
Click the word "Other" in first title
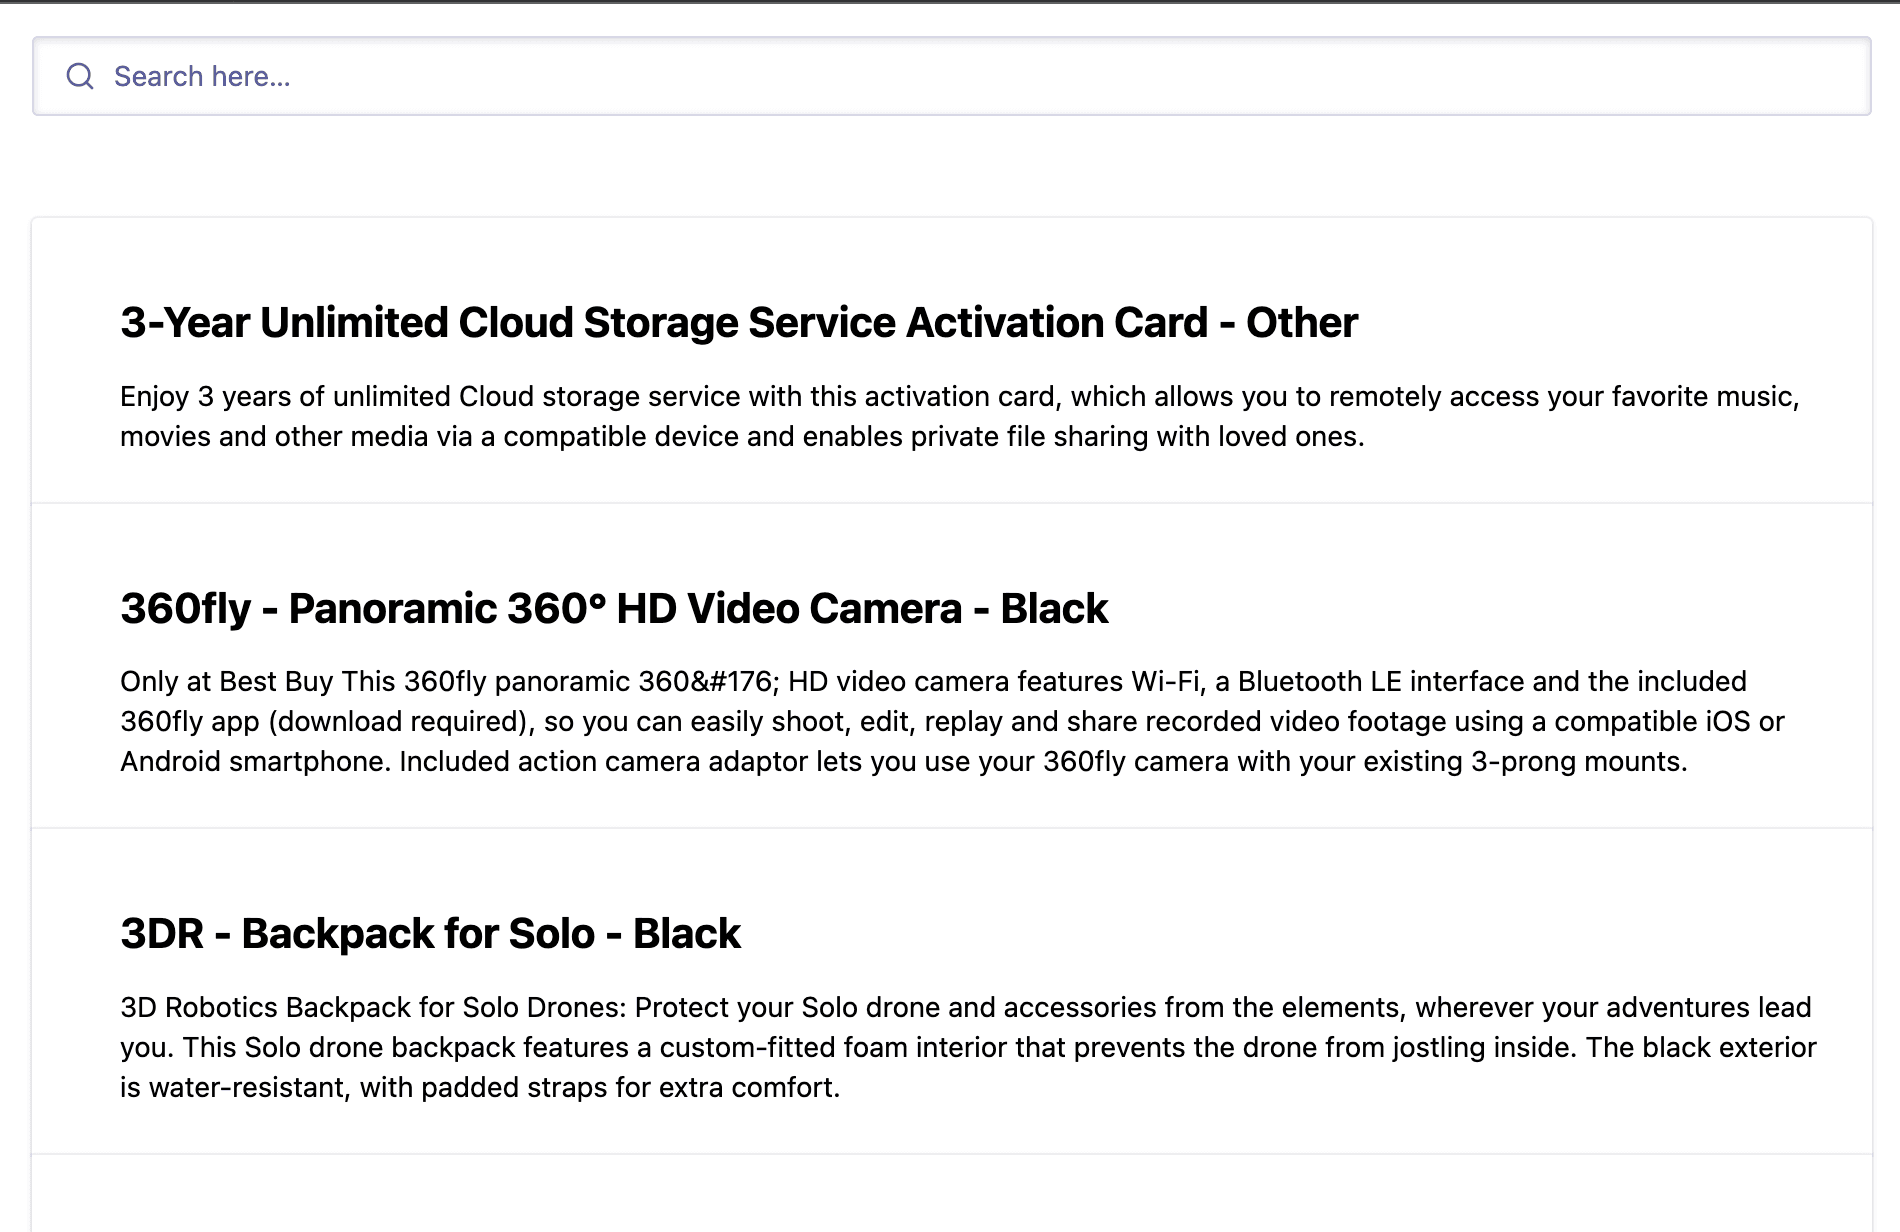click(1301, 323)
